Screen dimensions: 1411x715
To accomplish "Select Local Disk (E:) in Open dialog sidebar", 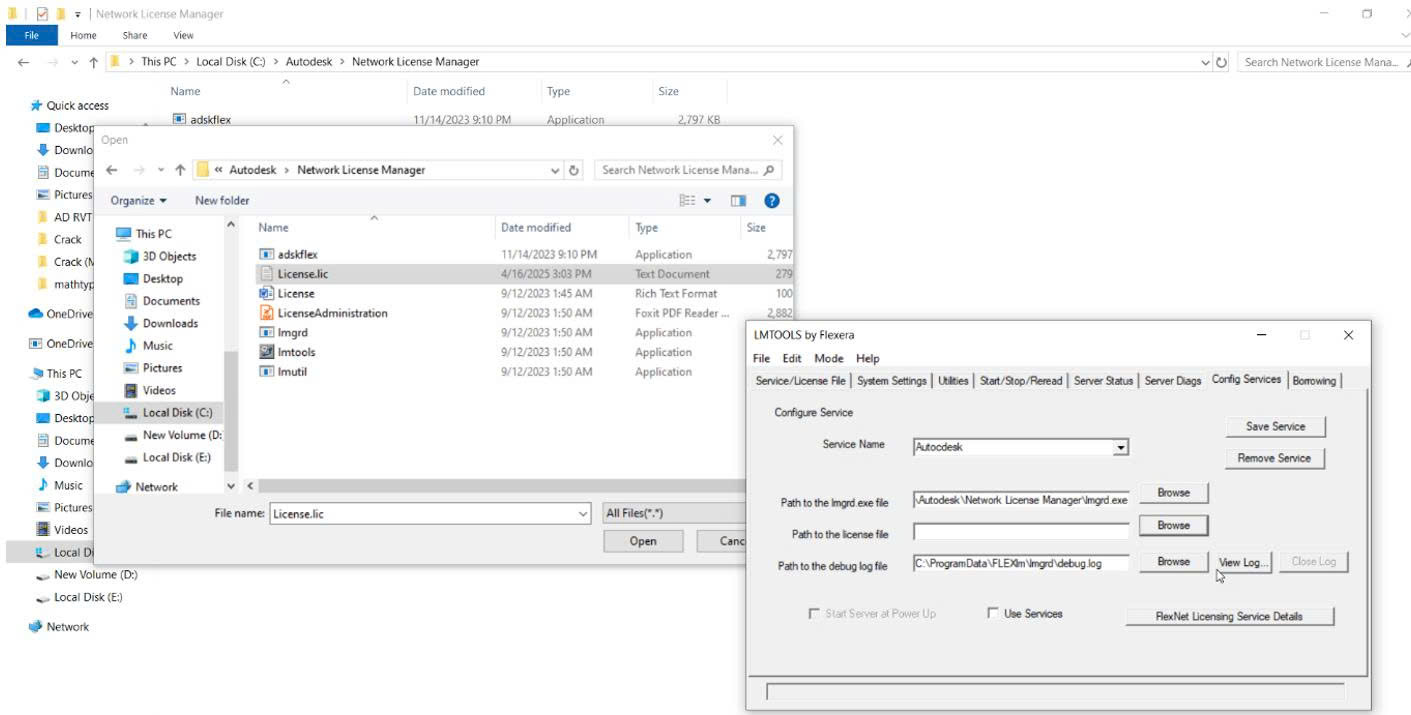I will (166, 457).
